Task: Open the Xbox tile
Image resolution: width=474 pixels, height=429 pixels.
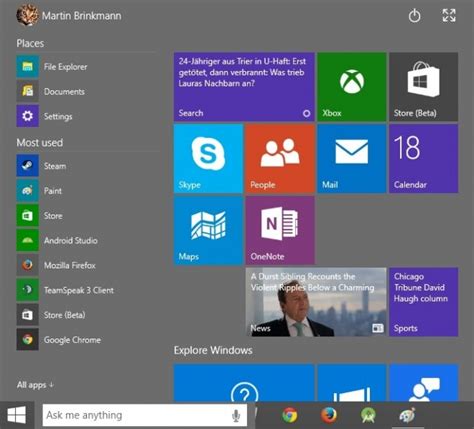Action: 352,87
